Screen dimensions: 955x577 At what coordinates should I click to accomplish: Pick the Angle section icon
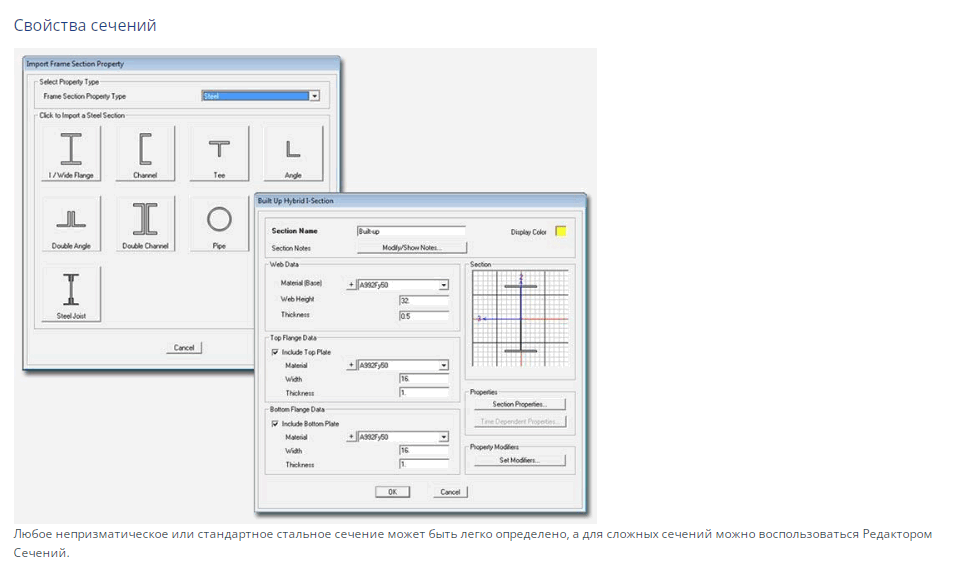293,154
